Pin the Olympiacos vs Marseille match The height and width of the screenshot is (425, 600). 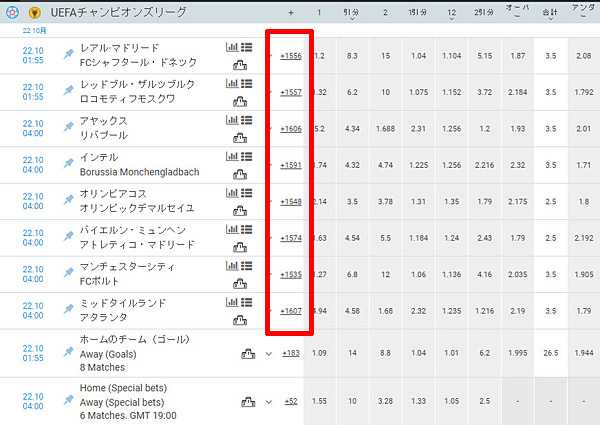pyautogui.click(x=68, y=200)
